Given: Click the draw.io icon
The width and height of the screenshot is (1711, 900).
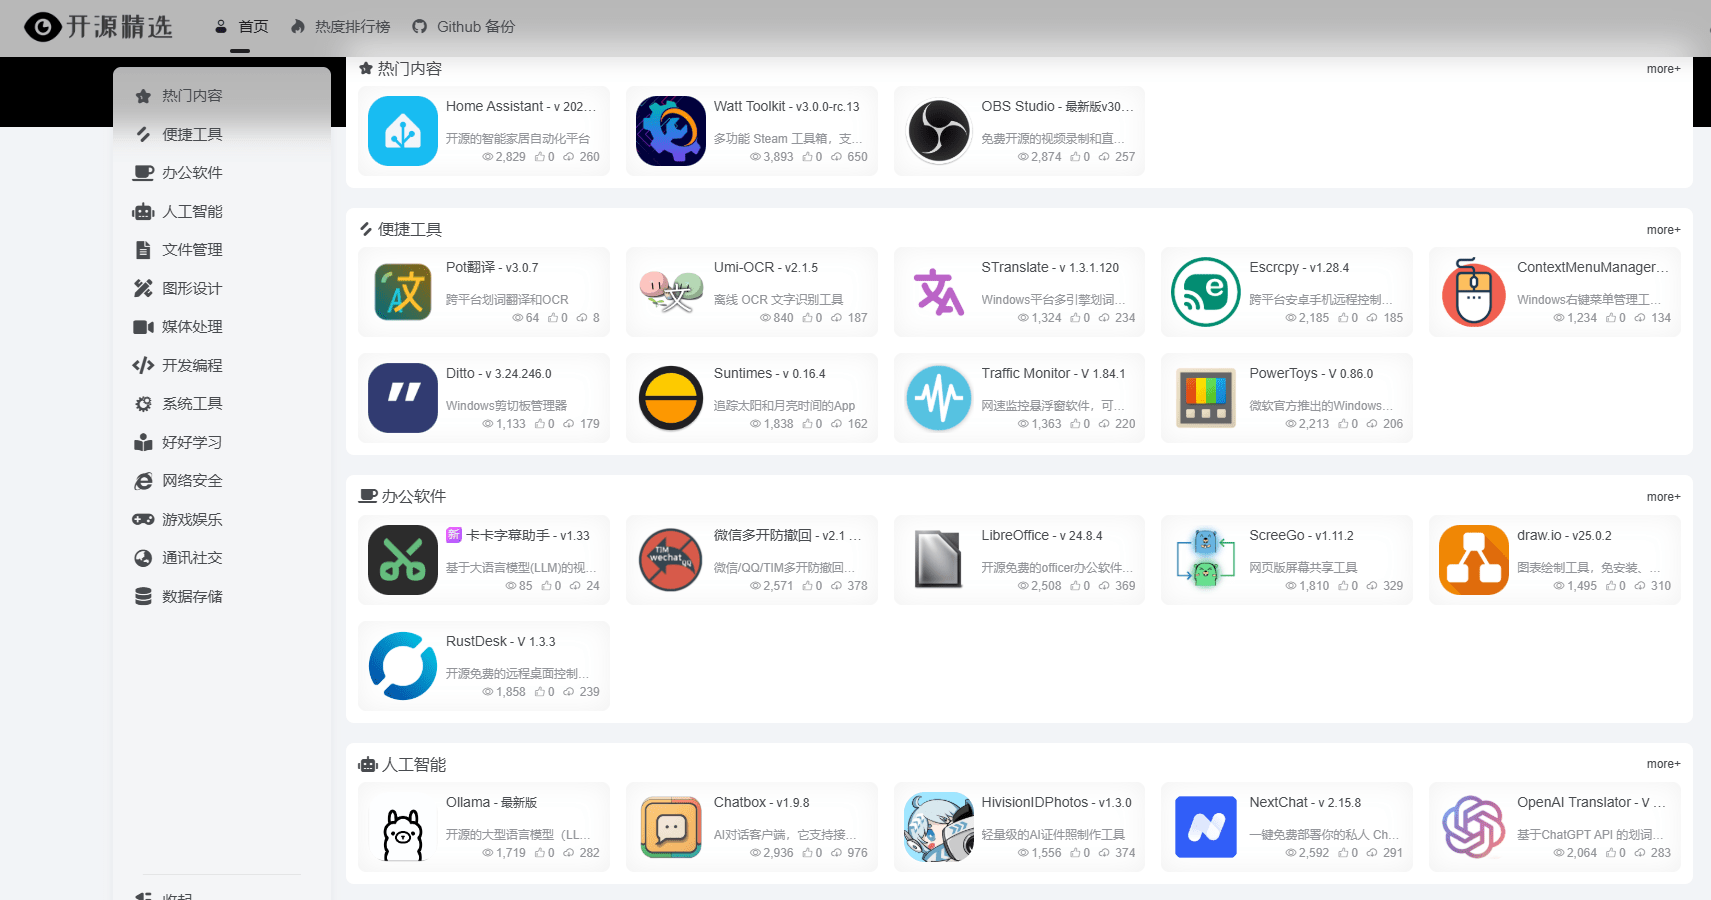Looking at the screenshot, I should point(1473,560).
